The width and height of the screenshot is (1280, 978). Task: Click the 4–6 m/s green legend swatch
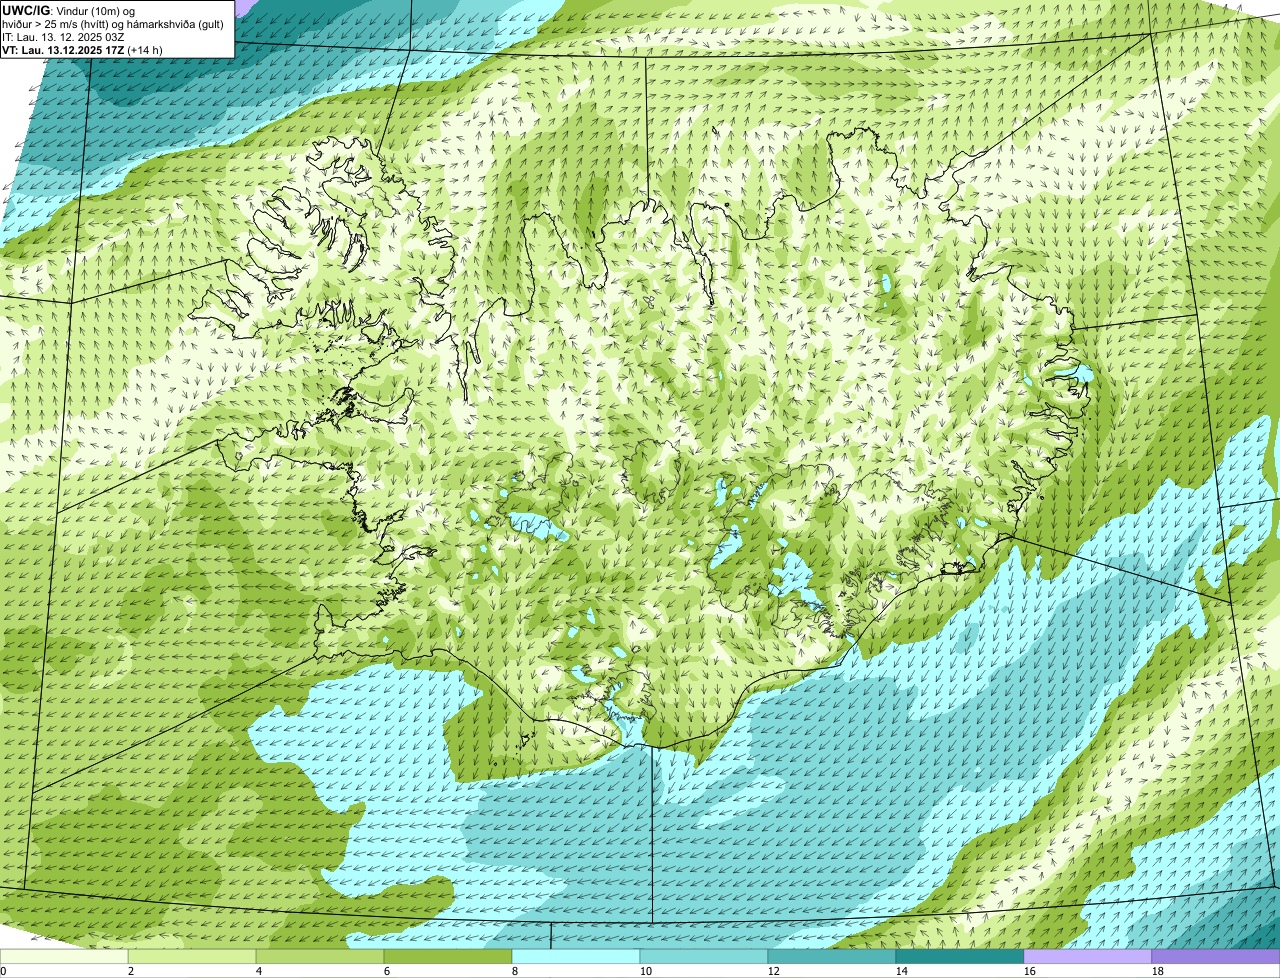(320, 956)
